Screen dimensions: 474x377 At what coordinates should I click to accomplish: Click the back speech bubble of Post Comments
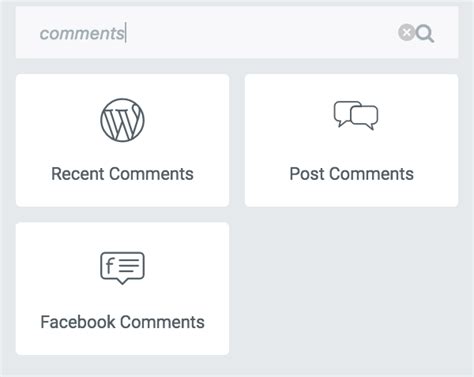pyautogui.click(x=345, y=113)
